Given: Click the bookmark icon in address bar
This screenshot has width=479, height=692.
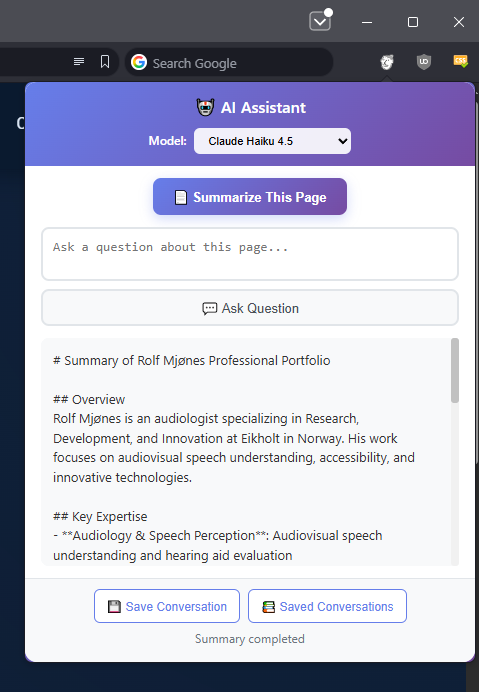Looking at the screenshot, I should click(x=105, y=62).
